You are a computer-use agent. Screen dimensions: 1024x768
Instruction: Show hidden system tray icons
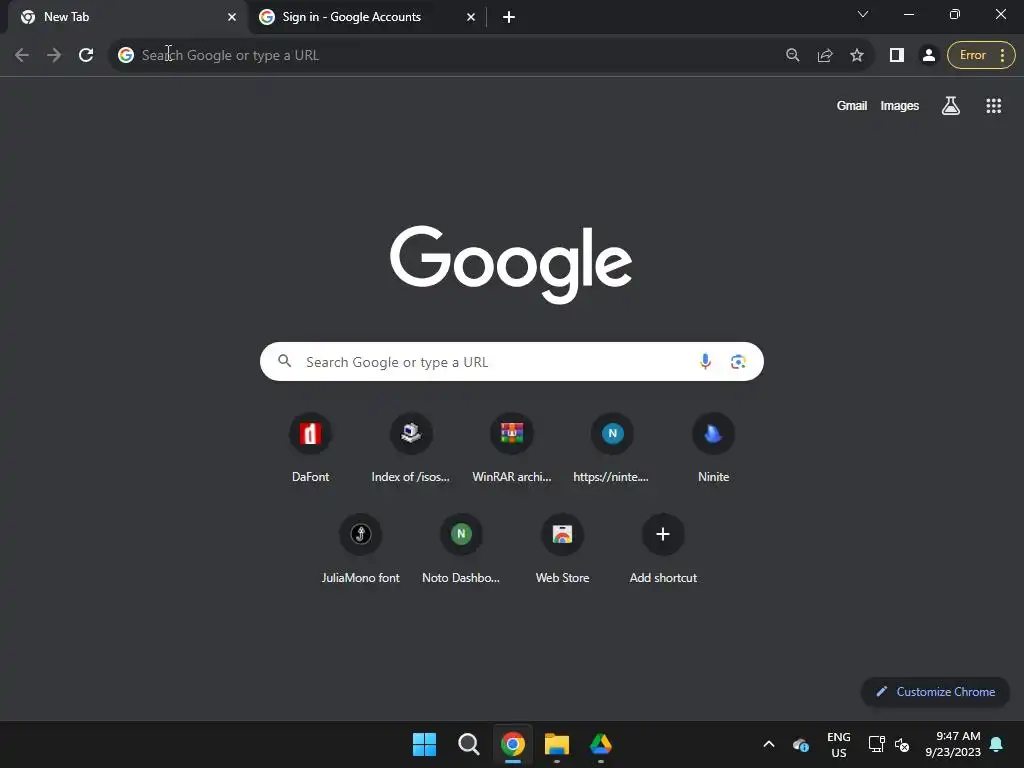(x=769, y=744)
